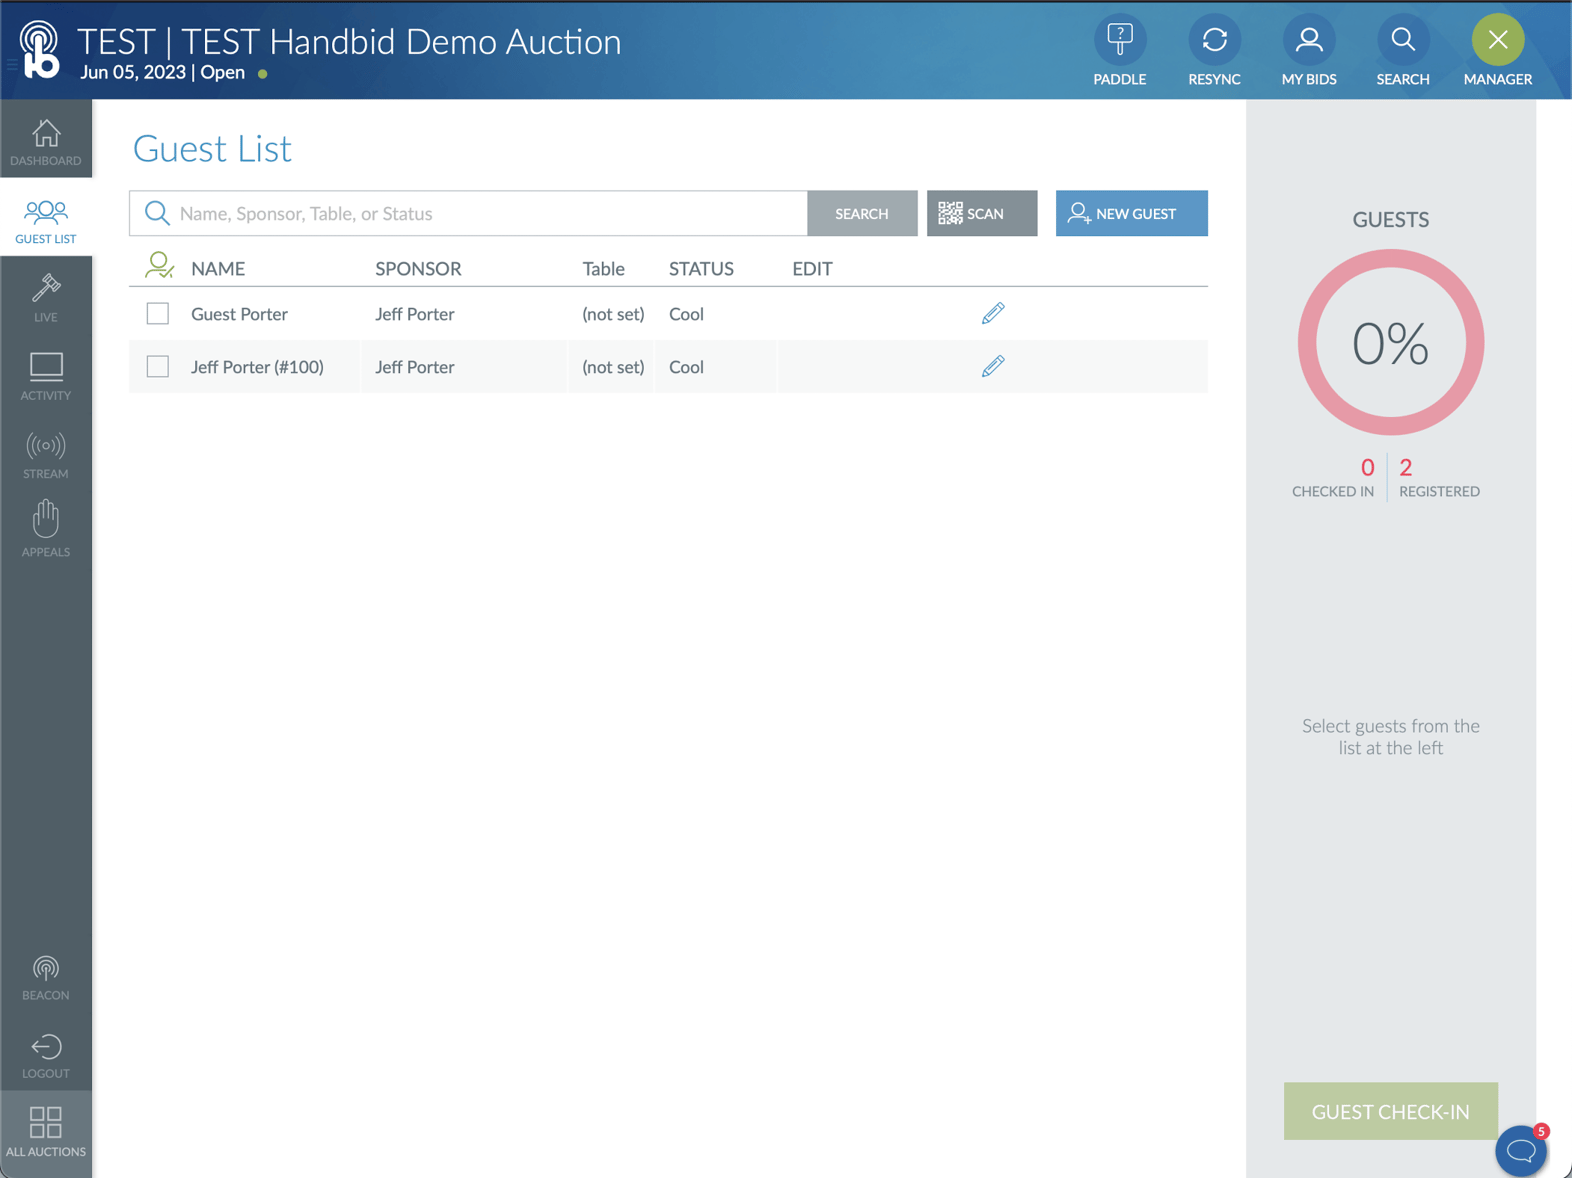Close Manager mode with the X icon
The image size is (1572, 1178).
click(1497, 41)
